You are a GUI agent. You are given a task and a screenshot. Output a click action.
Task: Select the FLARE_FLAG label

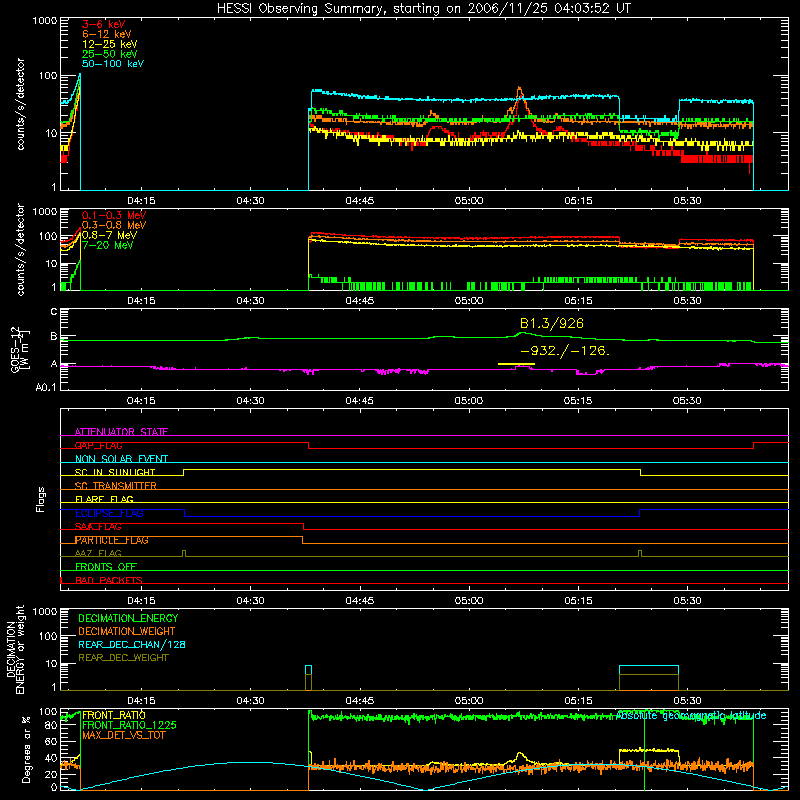[x=104, y=499]
